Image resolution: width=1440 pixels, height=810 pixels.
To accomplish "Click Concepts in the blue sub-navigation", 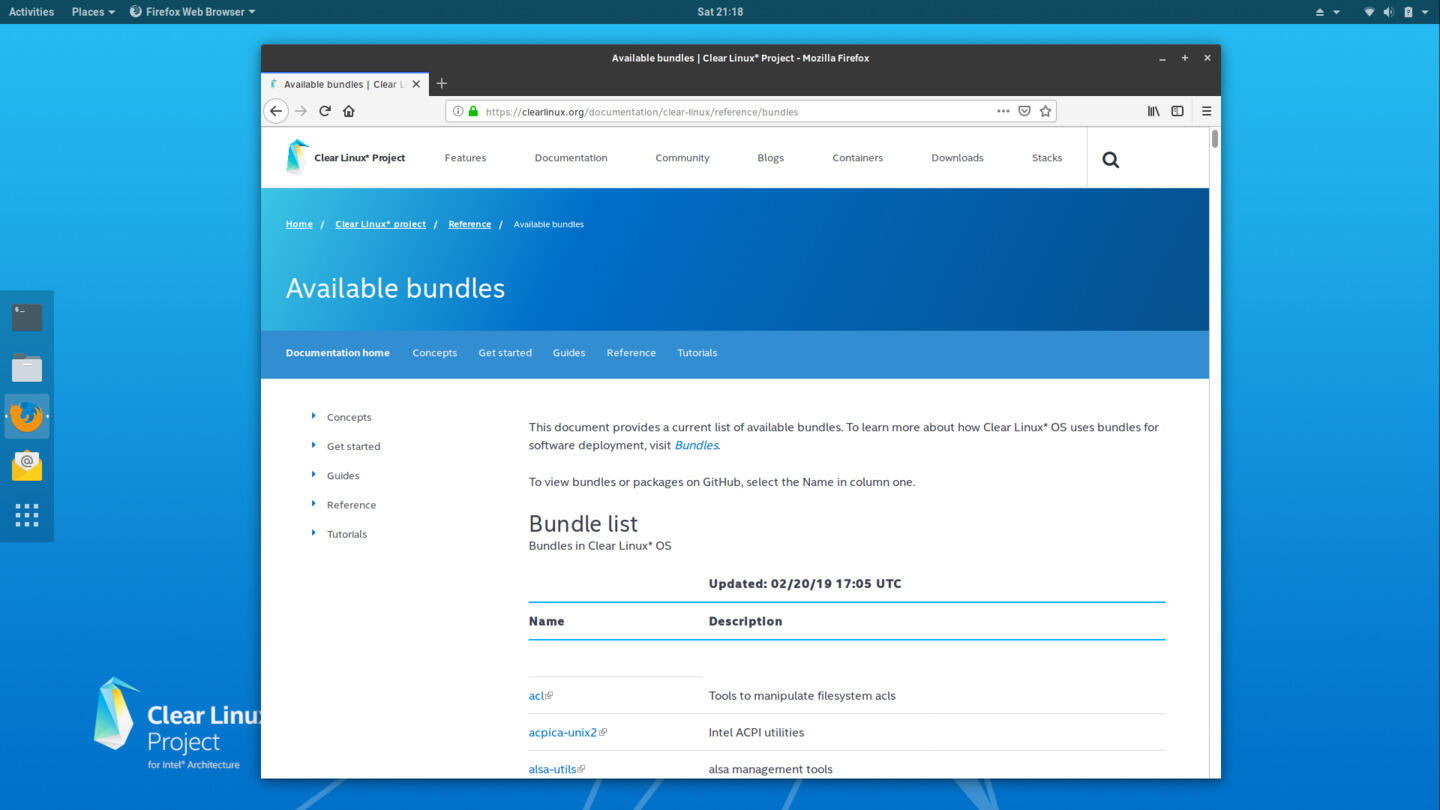I will coord(434,353).
